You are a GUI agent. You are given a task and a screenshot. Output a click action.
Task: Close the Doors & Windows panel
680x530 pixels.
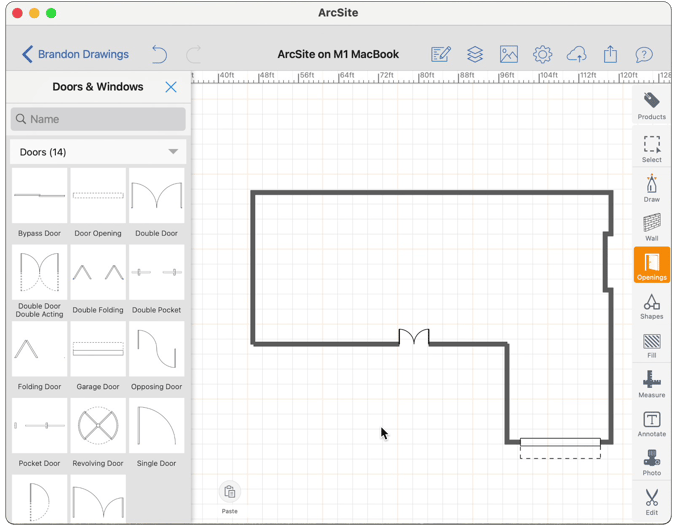(171, 87)
